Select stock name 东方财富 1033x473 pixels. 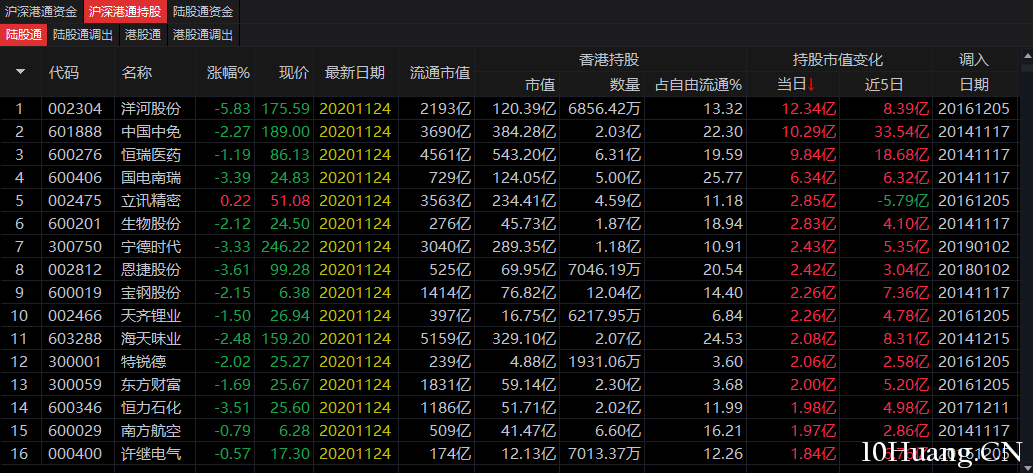151,385
